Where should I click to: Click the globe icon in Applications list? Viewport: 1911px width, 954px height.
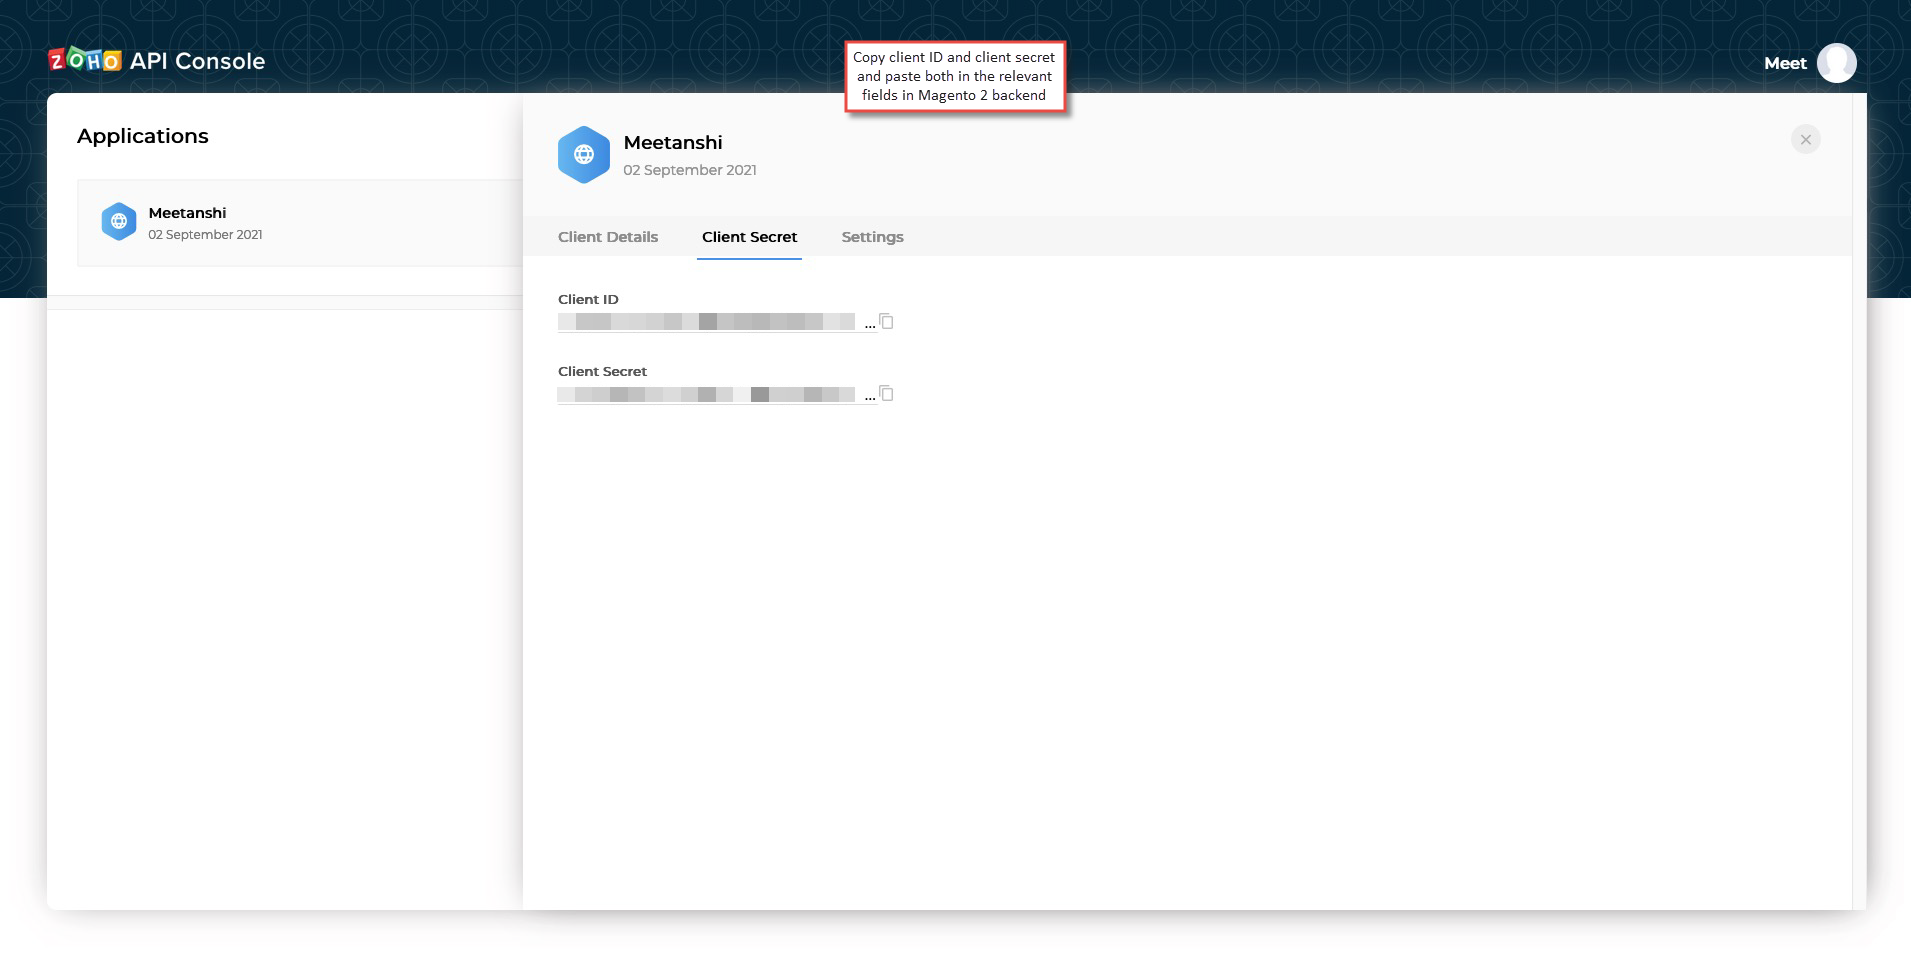(x=119, y=221)
